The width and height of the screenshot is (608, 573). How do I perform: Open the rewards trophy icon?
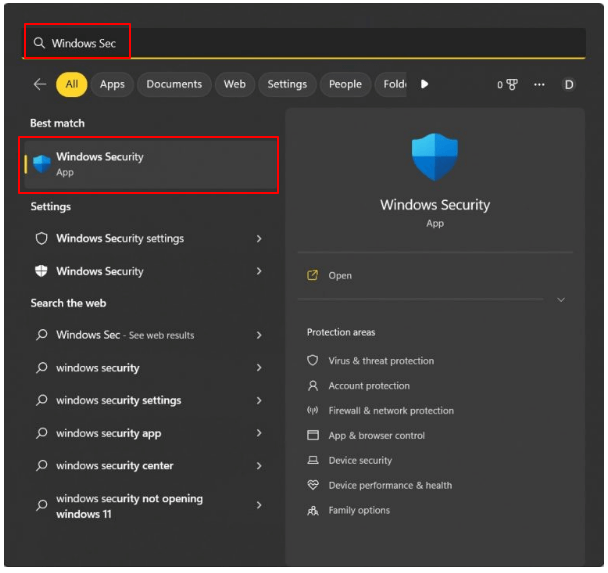pyautogui.click(x=511, y=85)
